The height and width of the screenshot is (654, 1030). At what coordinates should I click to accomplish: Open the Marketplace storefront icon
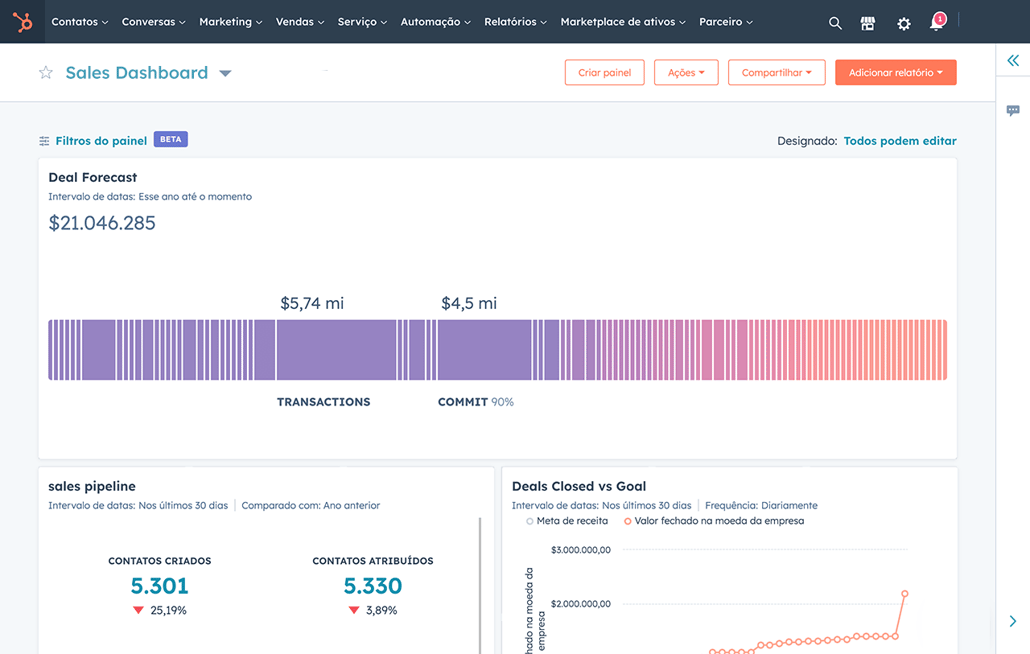pyautogui.click(x=868, y=23)
